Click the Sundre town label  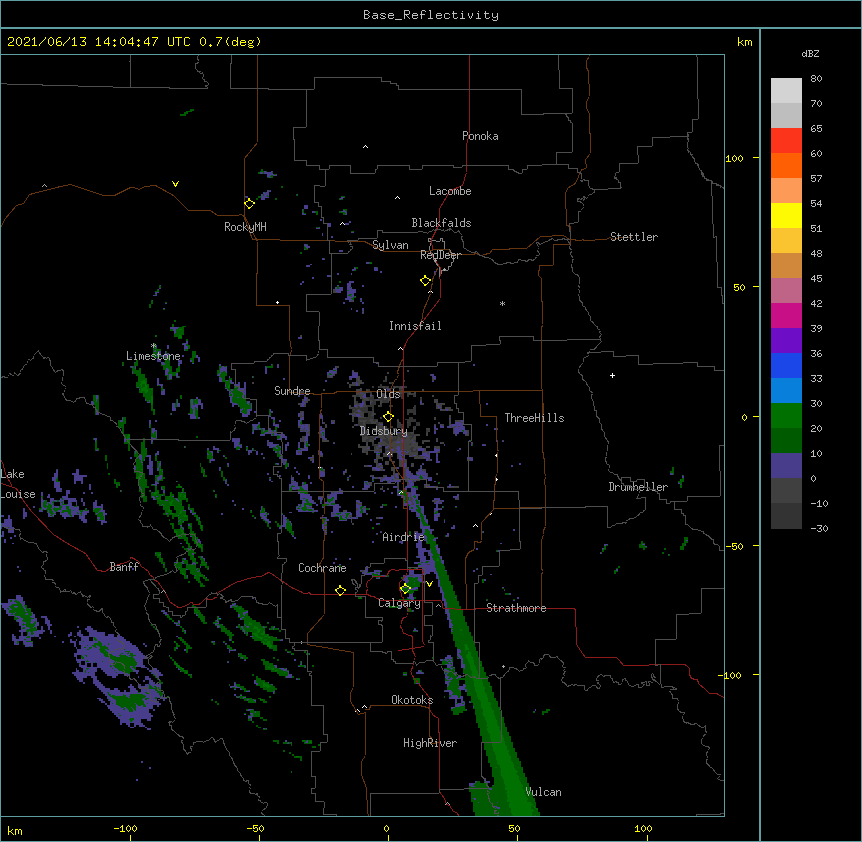pos(292,391)
